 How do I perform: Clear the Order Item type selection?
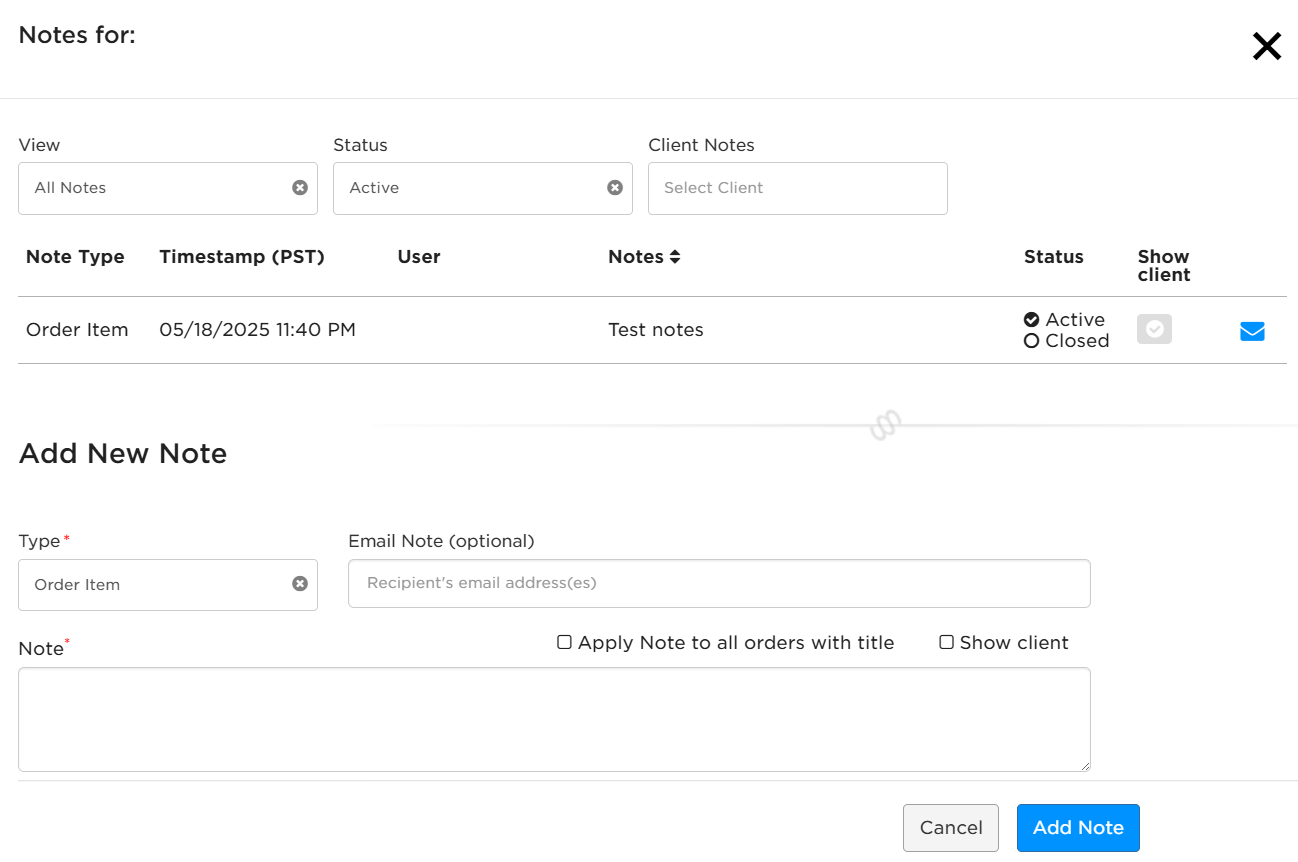tap(300, 584)
